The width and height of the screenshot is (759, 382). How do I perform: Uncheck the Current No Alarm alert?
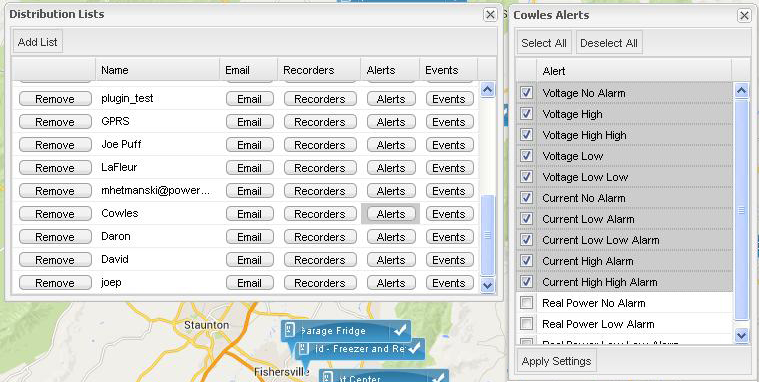pos(526,198)
